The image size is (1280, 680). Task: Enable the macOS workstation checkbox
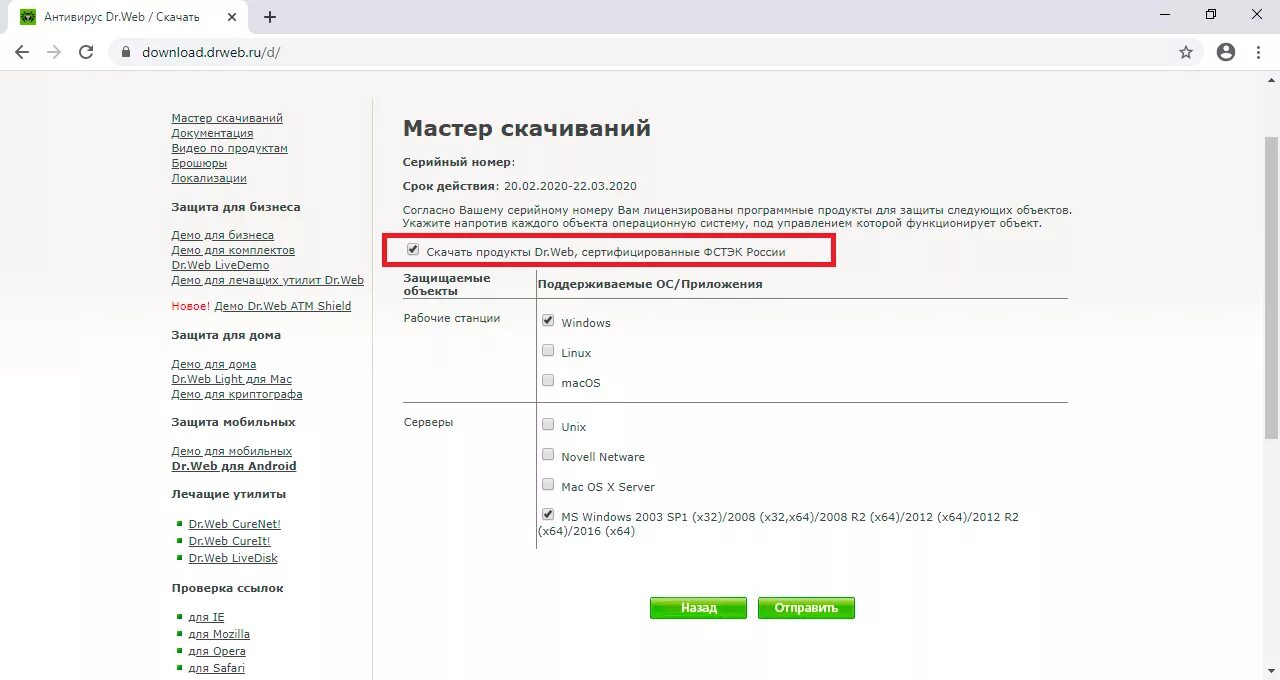coord(548,381)
